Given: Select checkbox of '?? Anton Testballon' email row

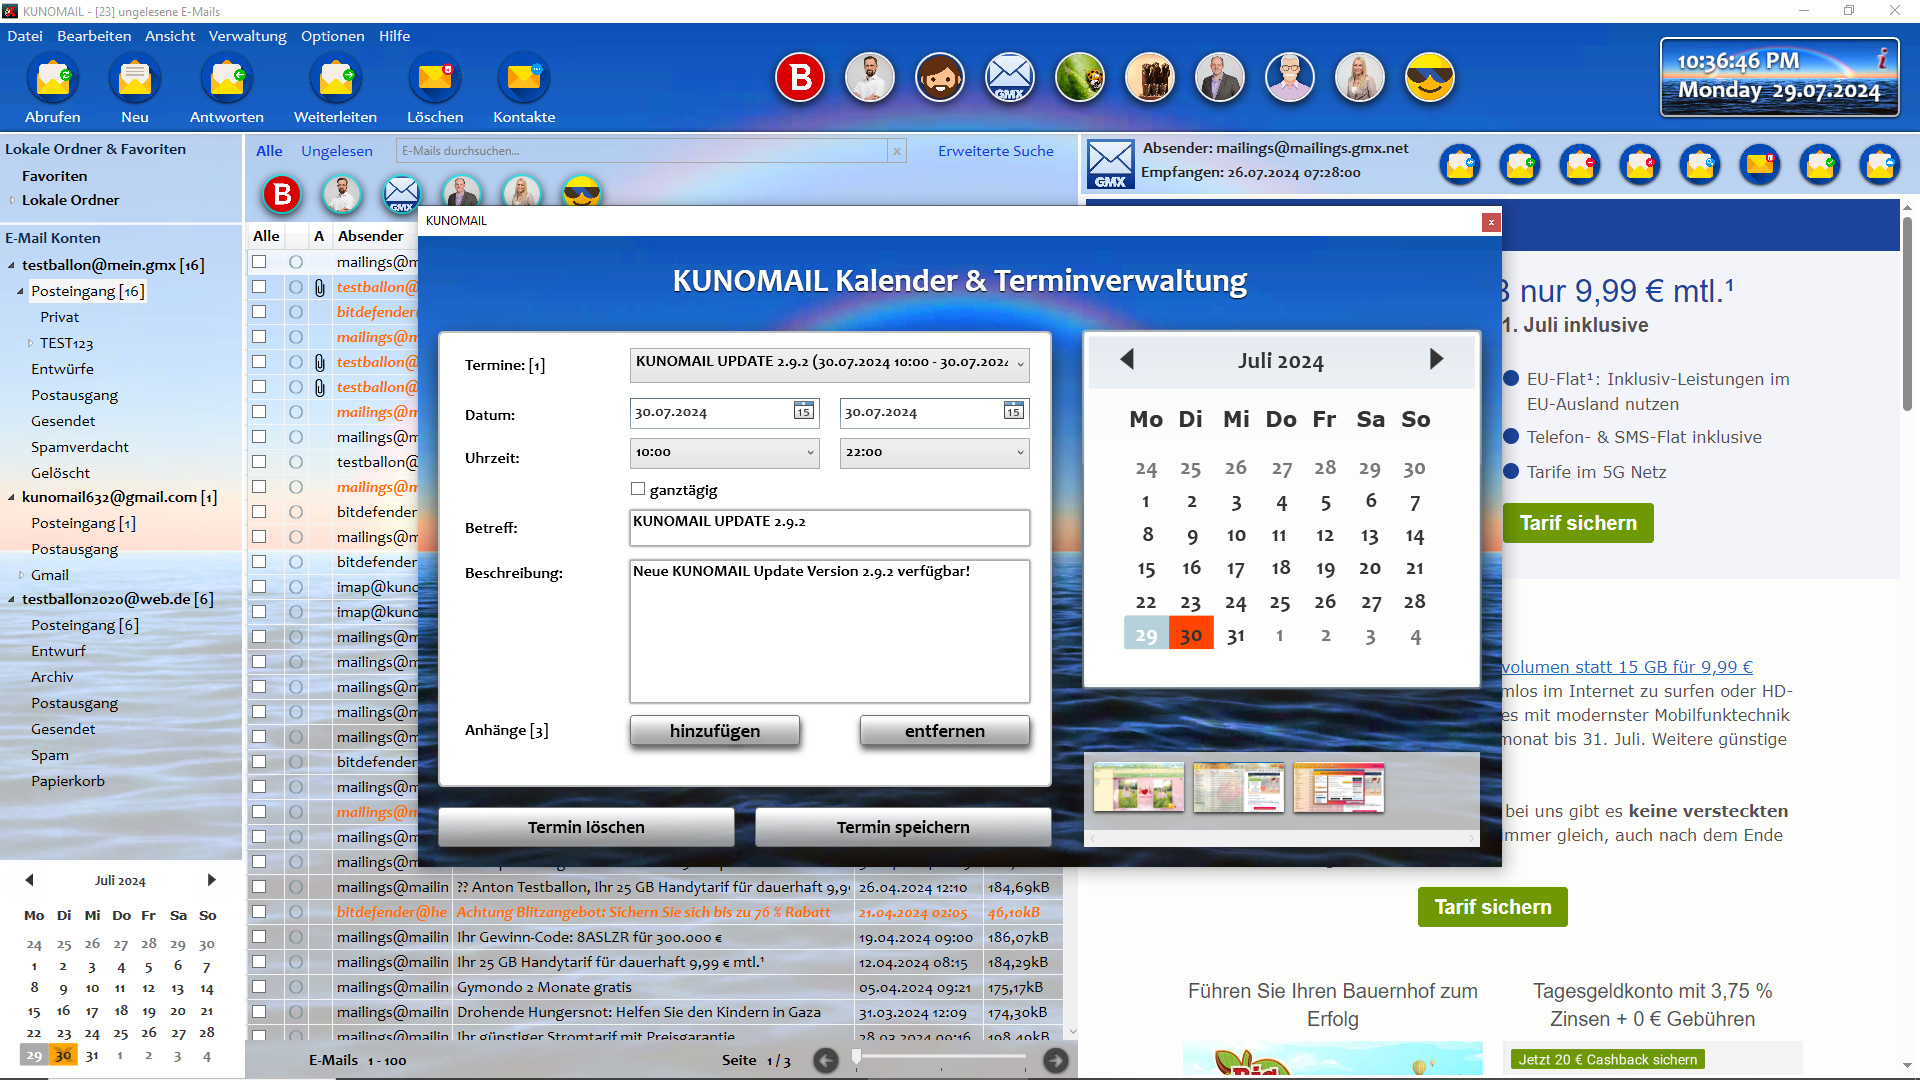Looking at the screenshot, I should point(259,887).
